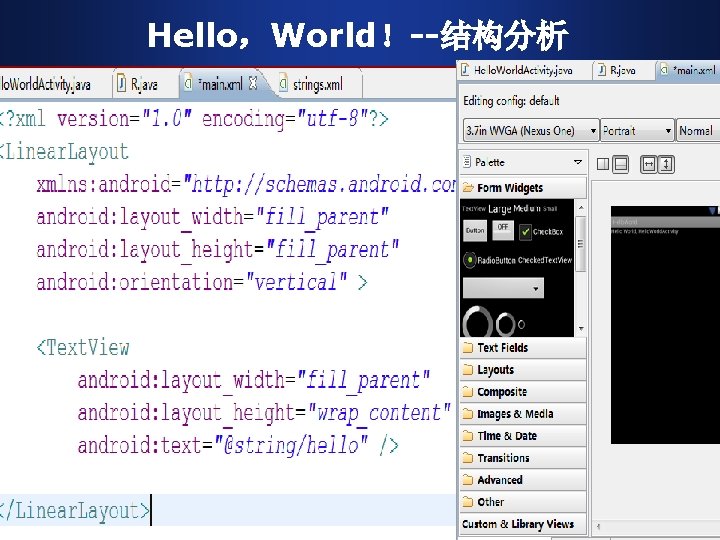Pick the Medium text widget in palette
The image size is (720, 540).
pyautogui.click(x=527, y=208)
